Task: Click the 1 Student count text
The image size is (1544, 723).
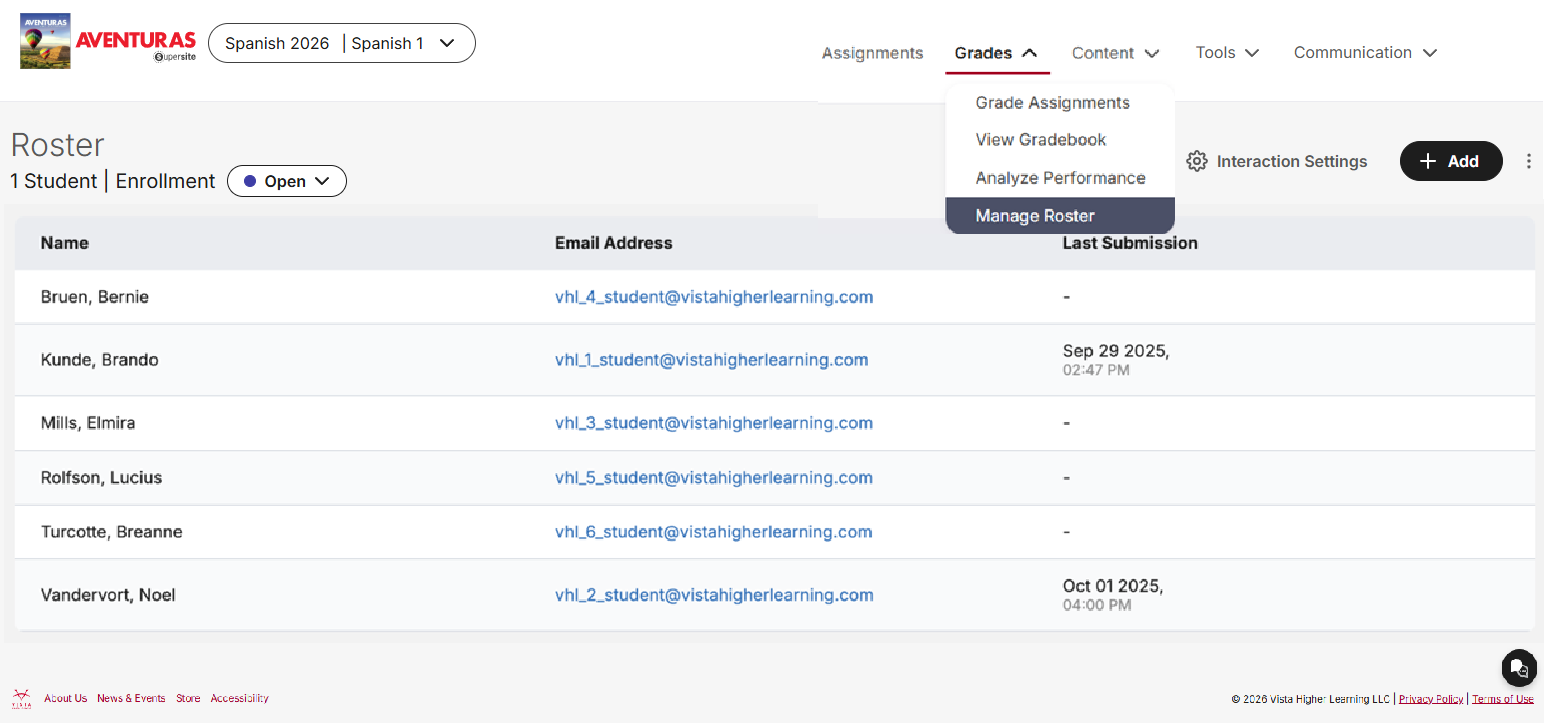Action: 54,181
